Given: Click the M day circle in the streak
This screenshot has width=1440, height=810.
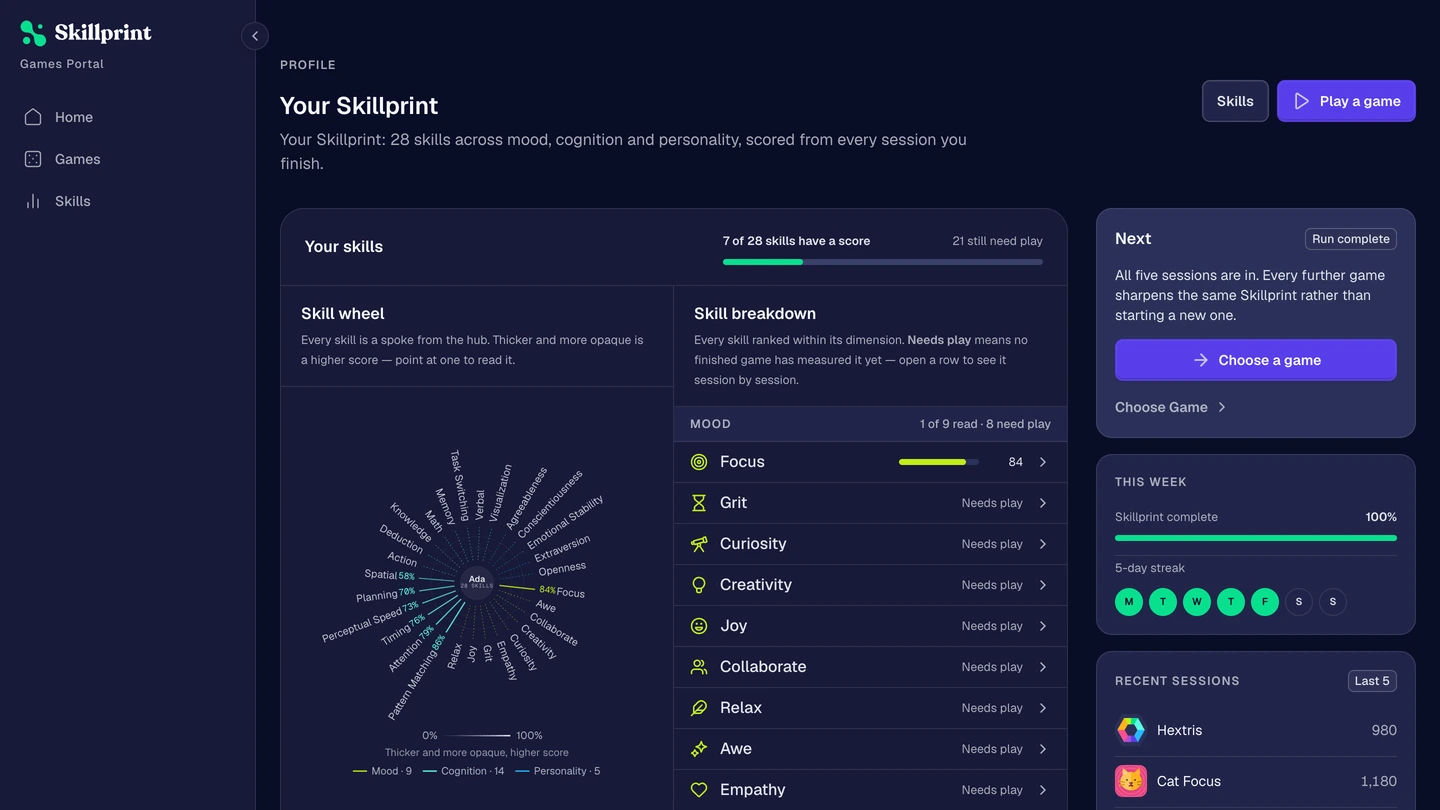Looking at the screenshot, I should pos(1129,601).
